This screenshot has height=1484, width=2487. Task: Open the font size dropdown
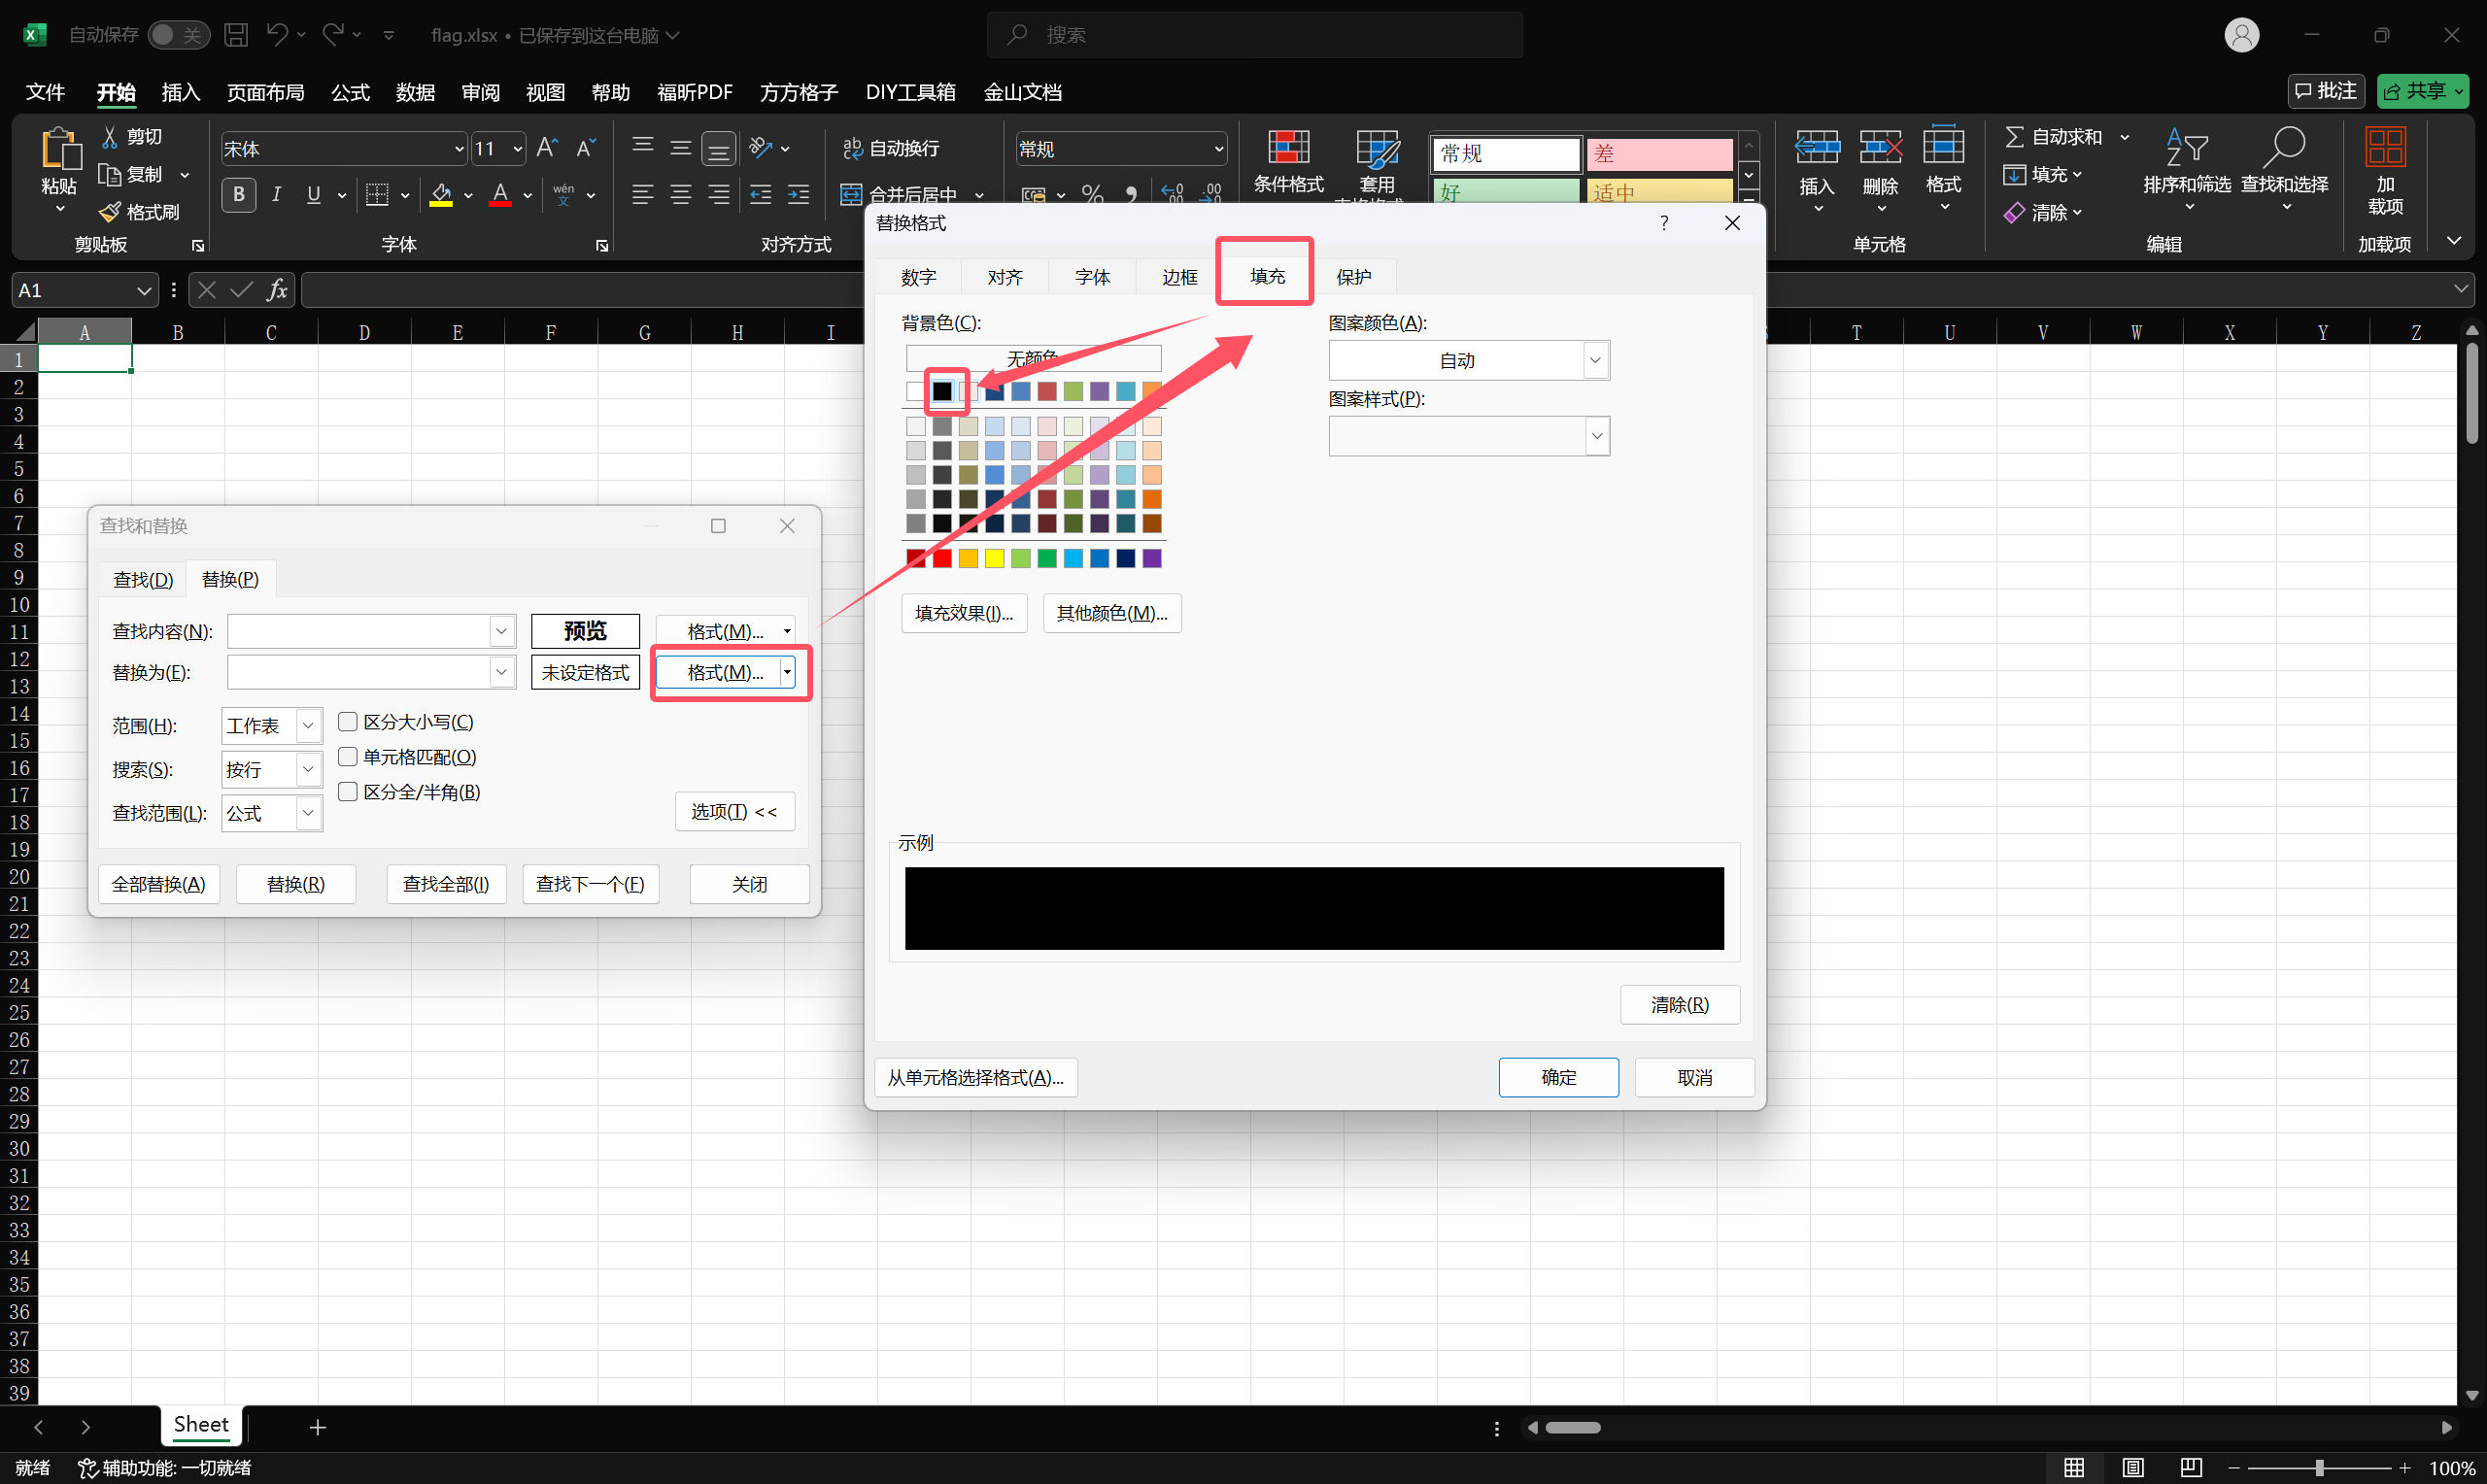point(517,149)
